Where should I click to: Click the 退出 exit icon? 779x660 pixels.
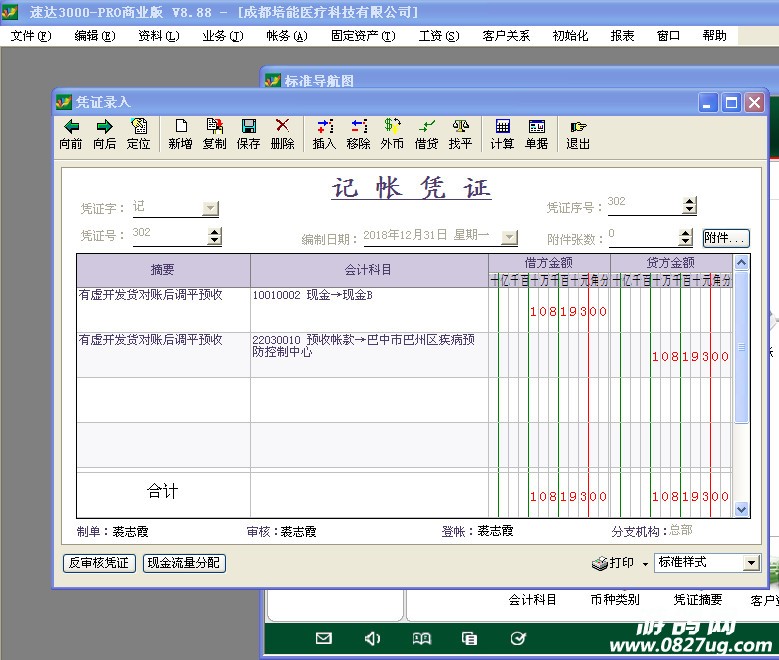578,127
